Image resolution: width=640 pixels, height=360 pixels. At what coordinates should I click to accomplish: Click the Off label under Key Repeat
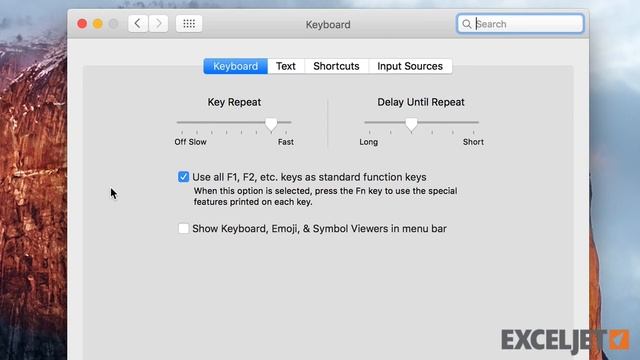pyautogui.click(x=180, y=142)
